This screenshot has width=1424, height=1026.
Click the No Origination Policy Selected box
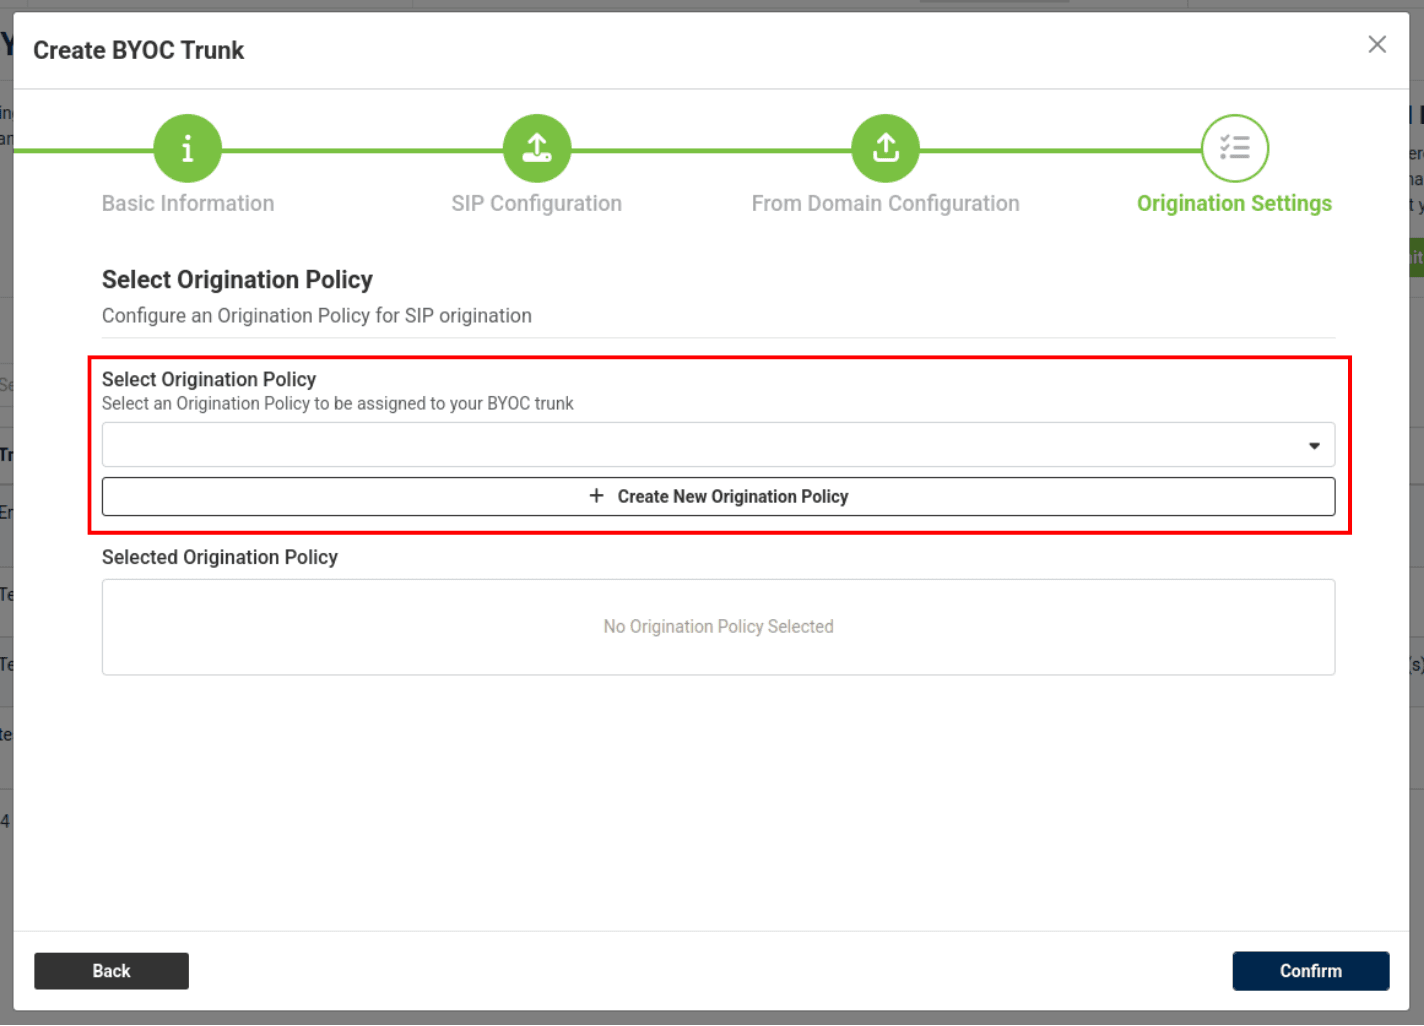pyautogui.click(x=718, y=627)
